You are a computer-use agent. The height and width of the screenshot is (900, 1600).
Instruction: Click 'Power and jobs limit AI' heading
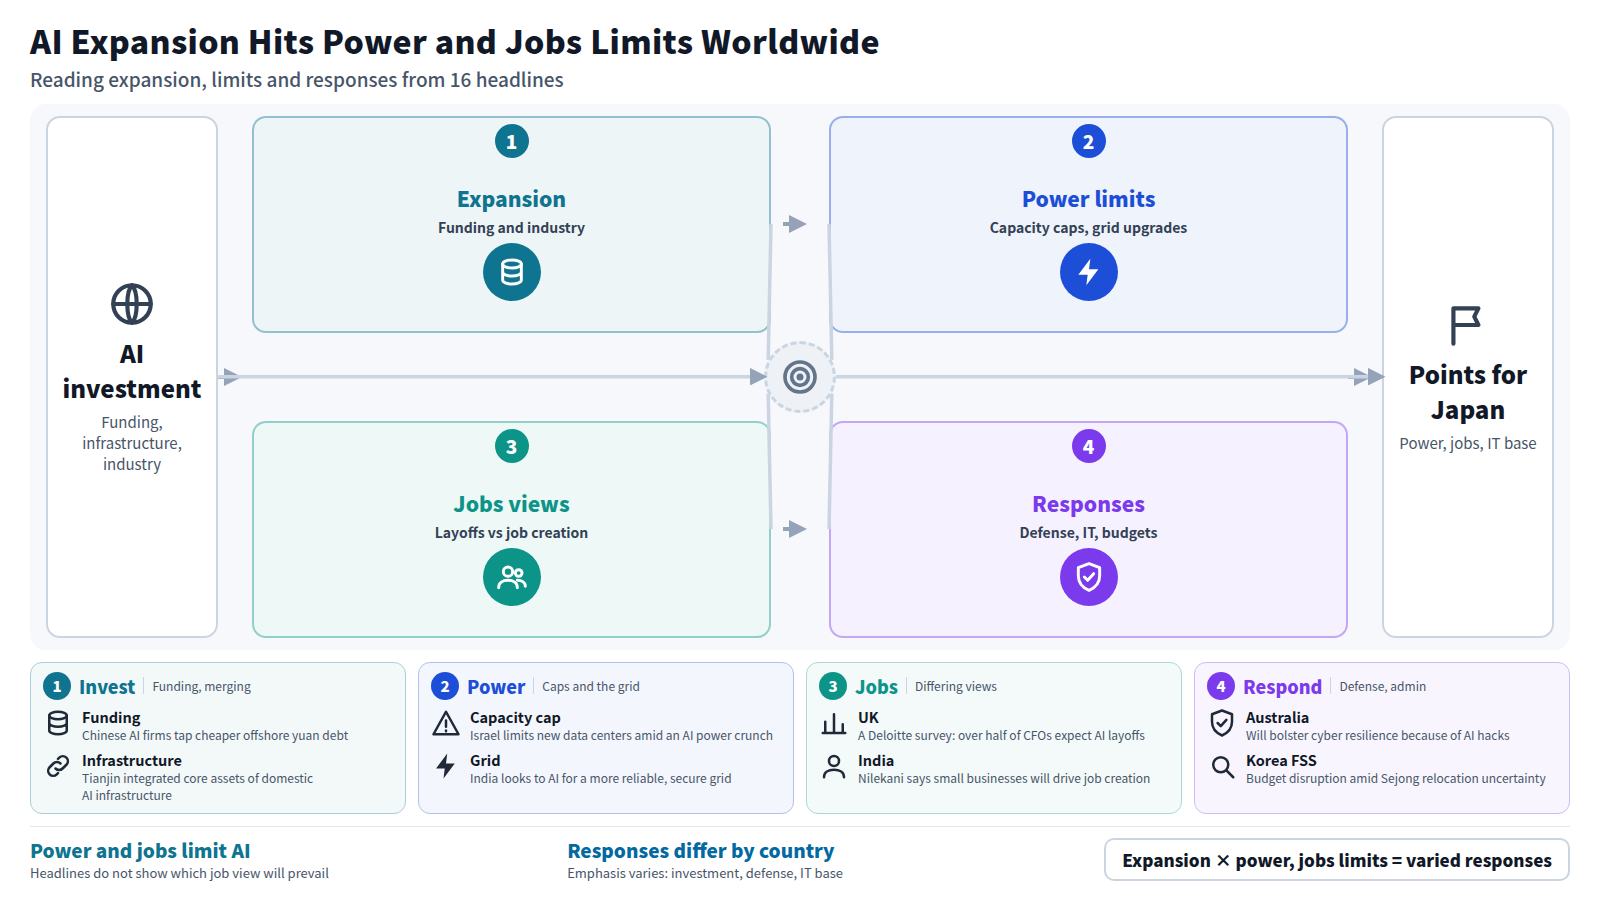pos(140,851)
